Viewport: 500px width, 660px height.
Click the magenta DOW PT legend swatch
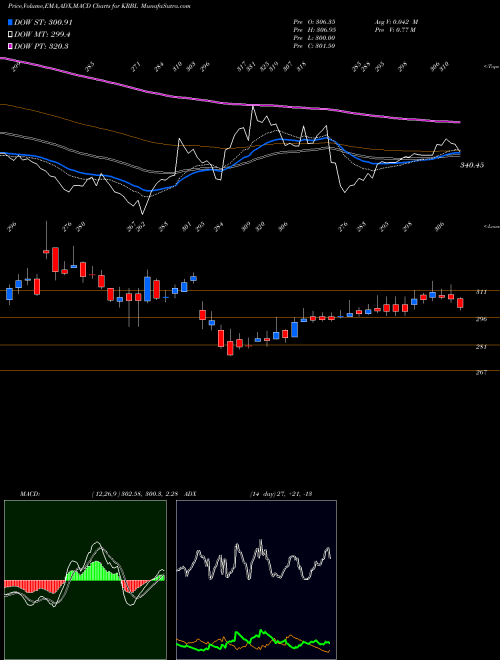point(10,46)
